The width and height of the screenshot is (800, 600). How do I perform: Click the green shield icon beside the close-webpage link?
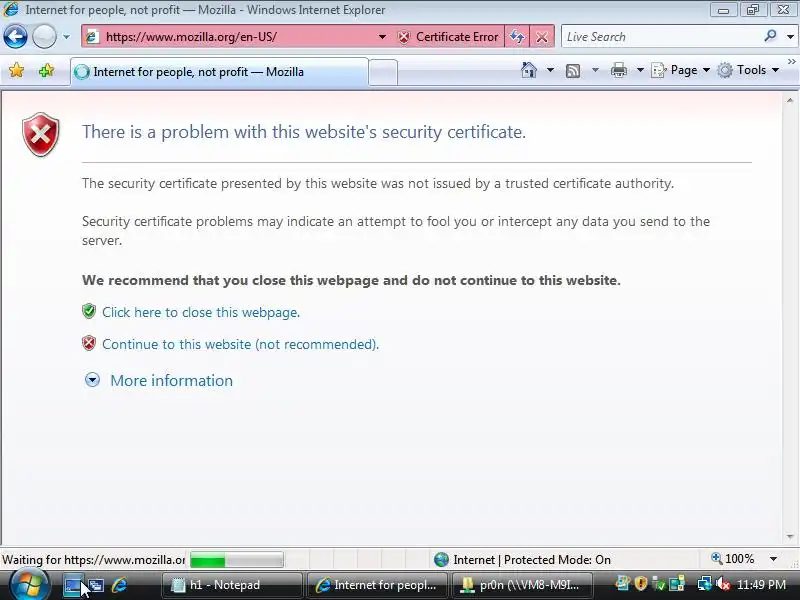[89, 311]
